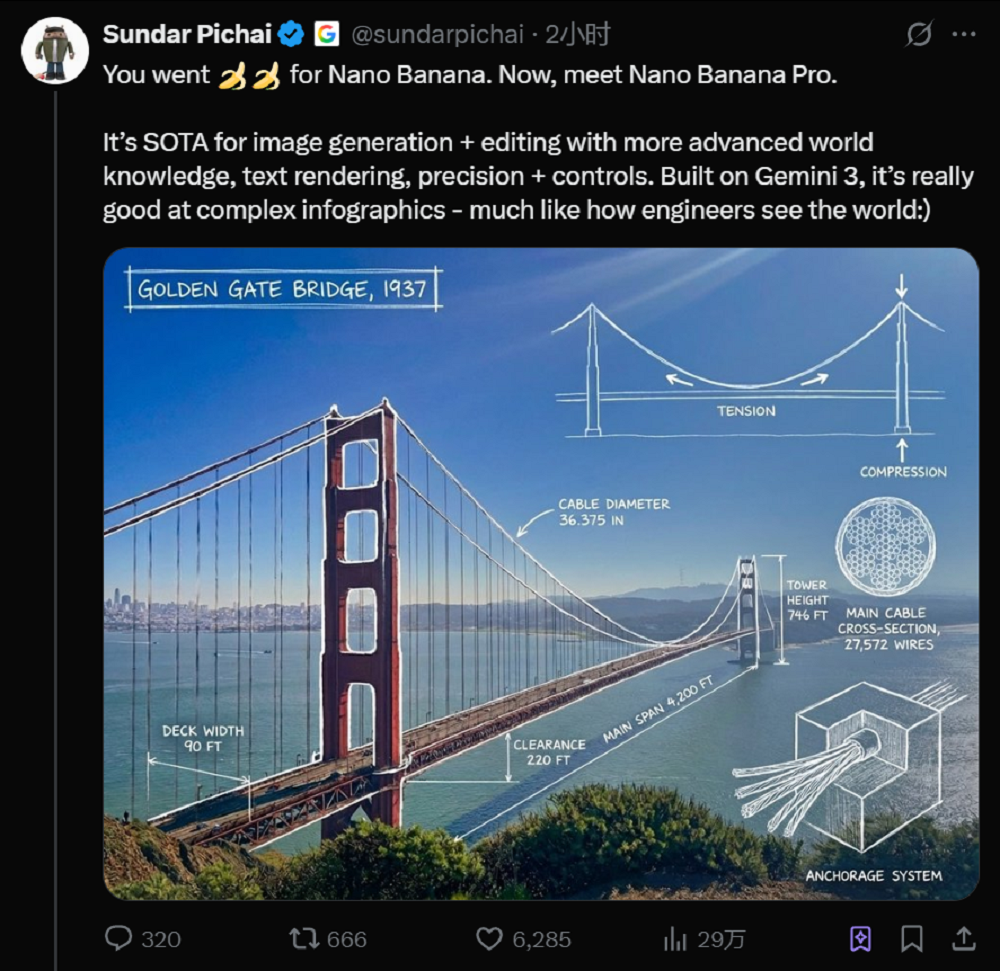
Task: Click the 2小时 post timestamp
Action: click(579, 35)
